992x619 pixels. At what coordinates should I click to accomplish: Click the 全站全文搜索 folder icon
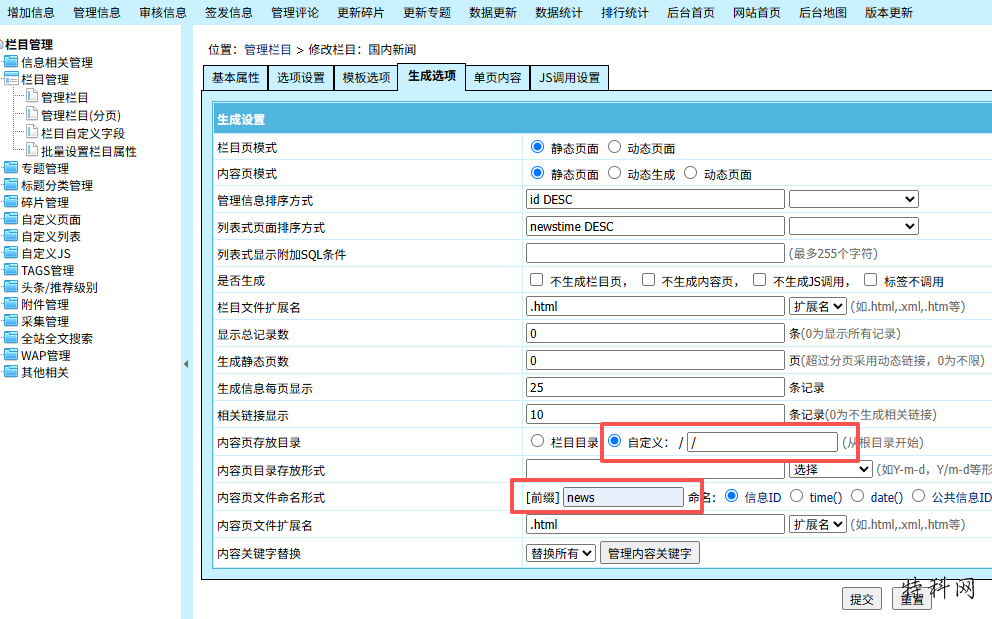(x=11, y=338)
